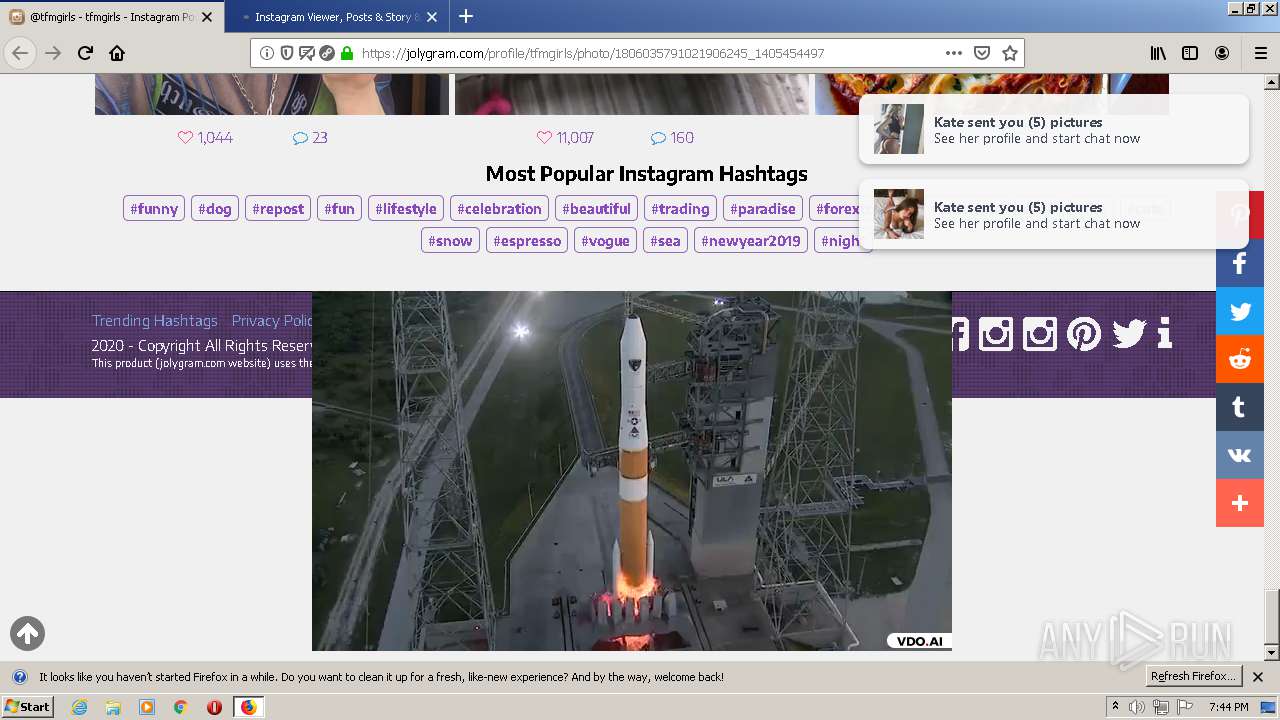Open the #vogue hashtag
Screen dimensions: 1280x720
click(605, 240)
